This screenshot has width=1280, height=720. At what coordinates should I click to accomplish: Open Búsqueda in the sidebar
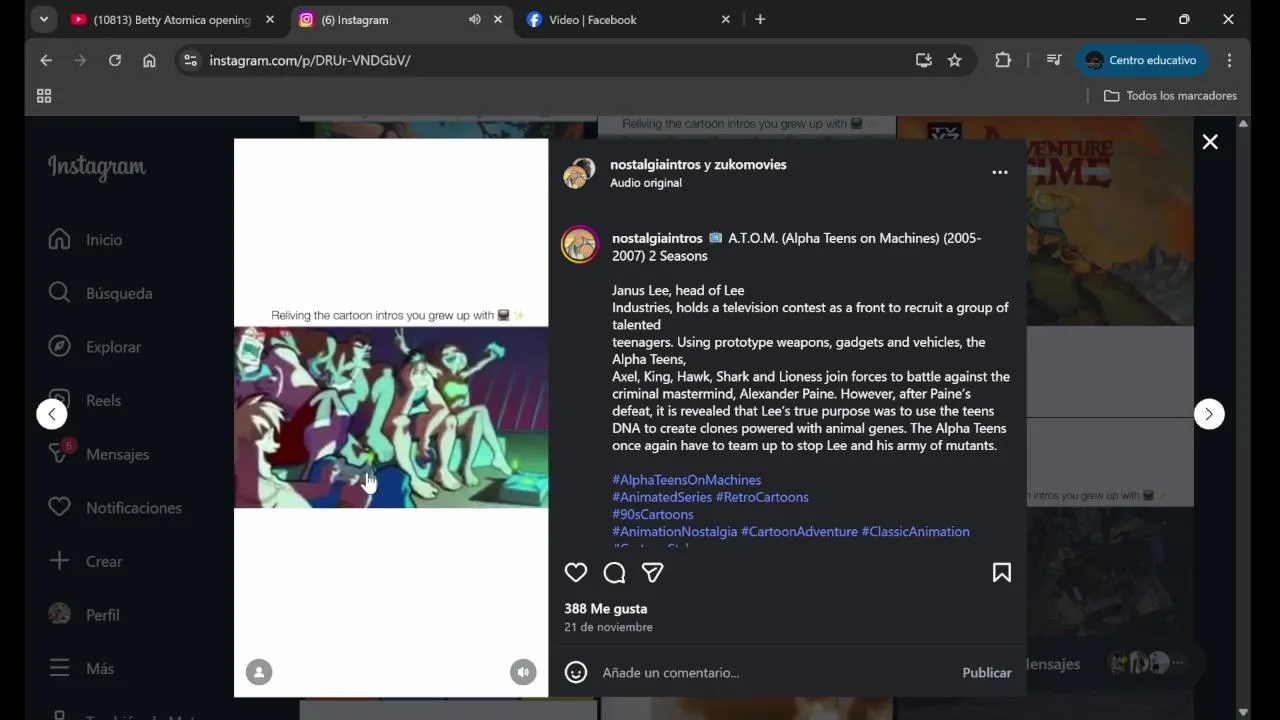pos(101,293)
